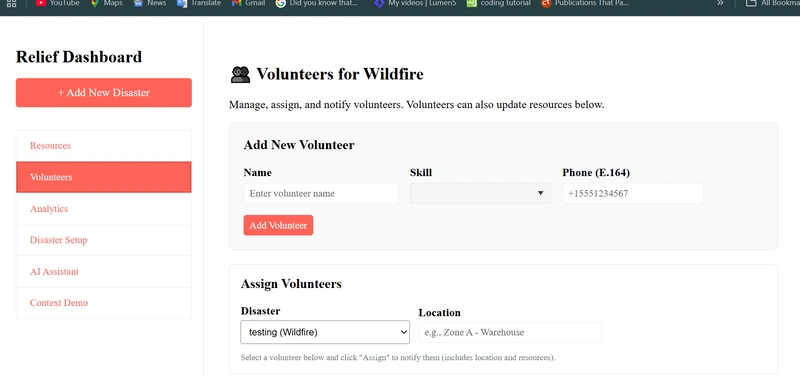800x376 pixels.
Task: Click the Add Volunteer button
Action: coord(278,225)
